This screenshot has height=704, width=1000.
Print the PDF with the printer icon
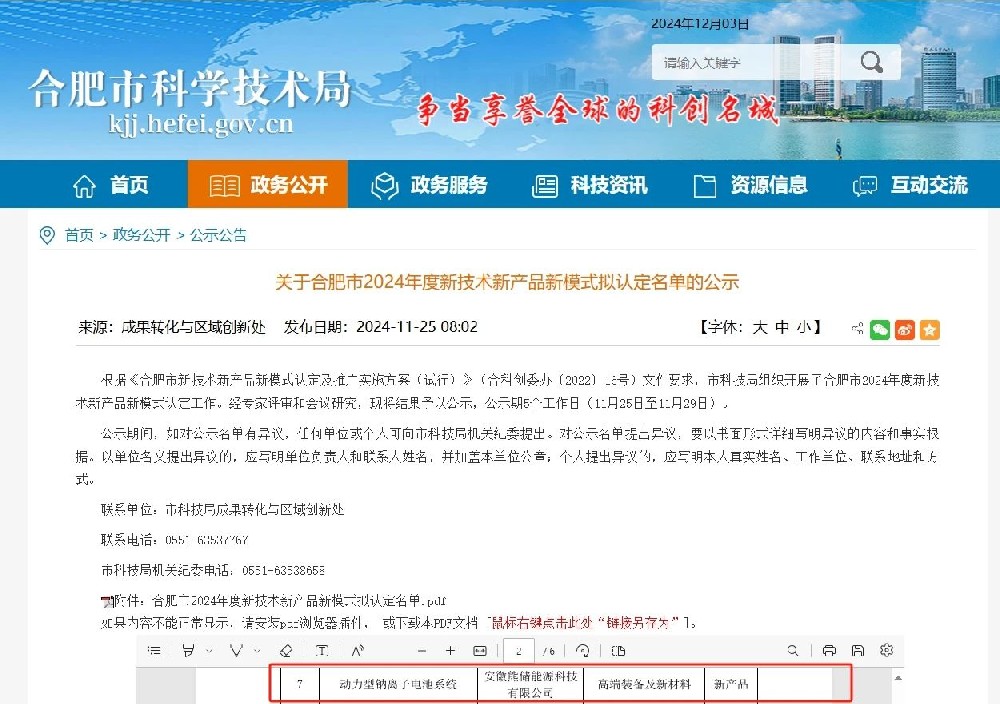coord(829,651)
